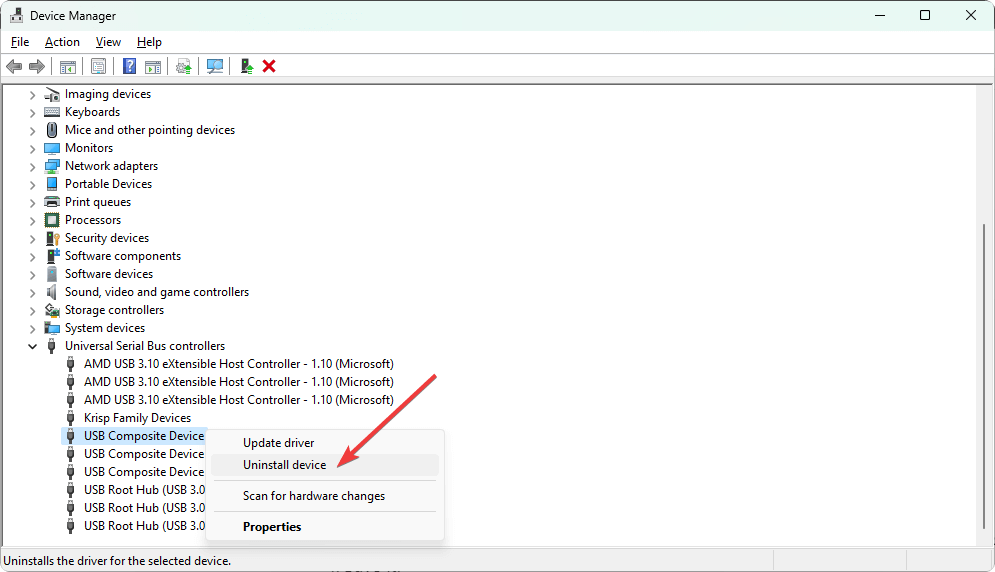Click the Update device driver toolbar icon
This screenshot has width=995, height=572.
(x=184, y=66)
